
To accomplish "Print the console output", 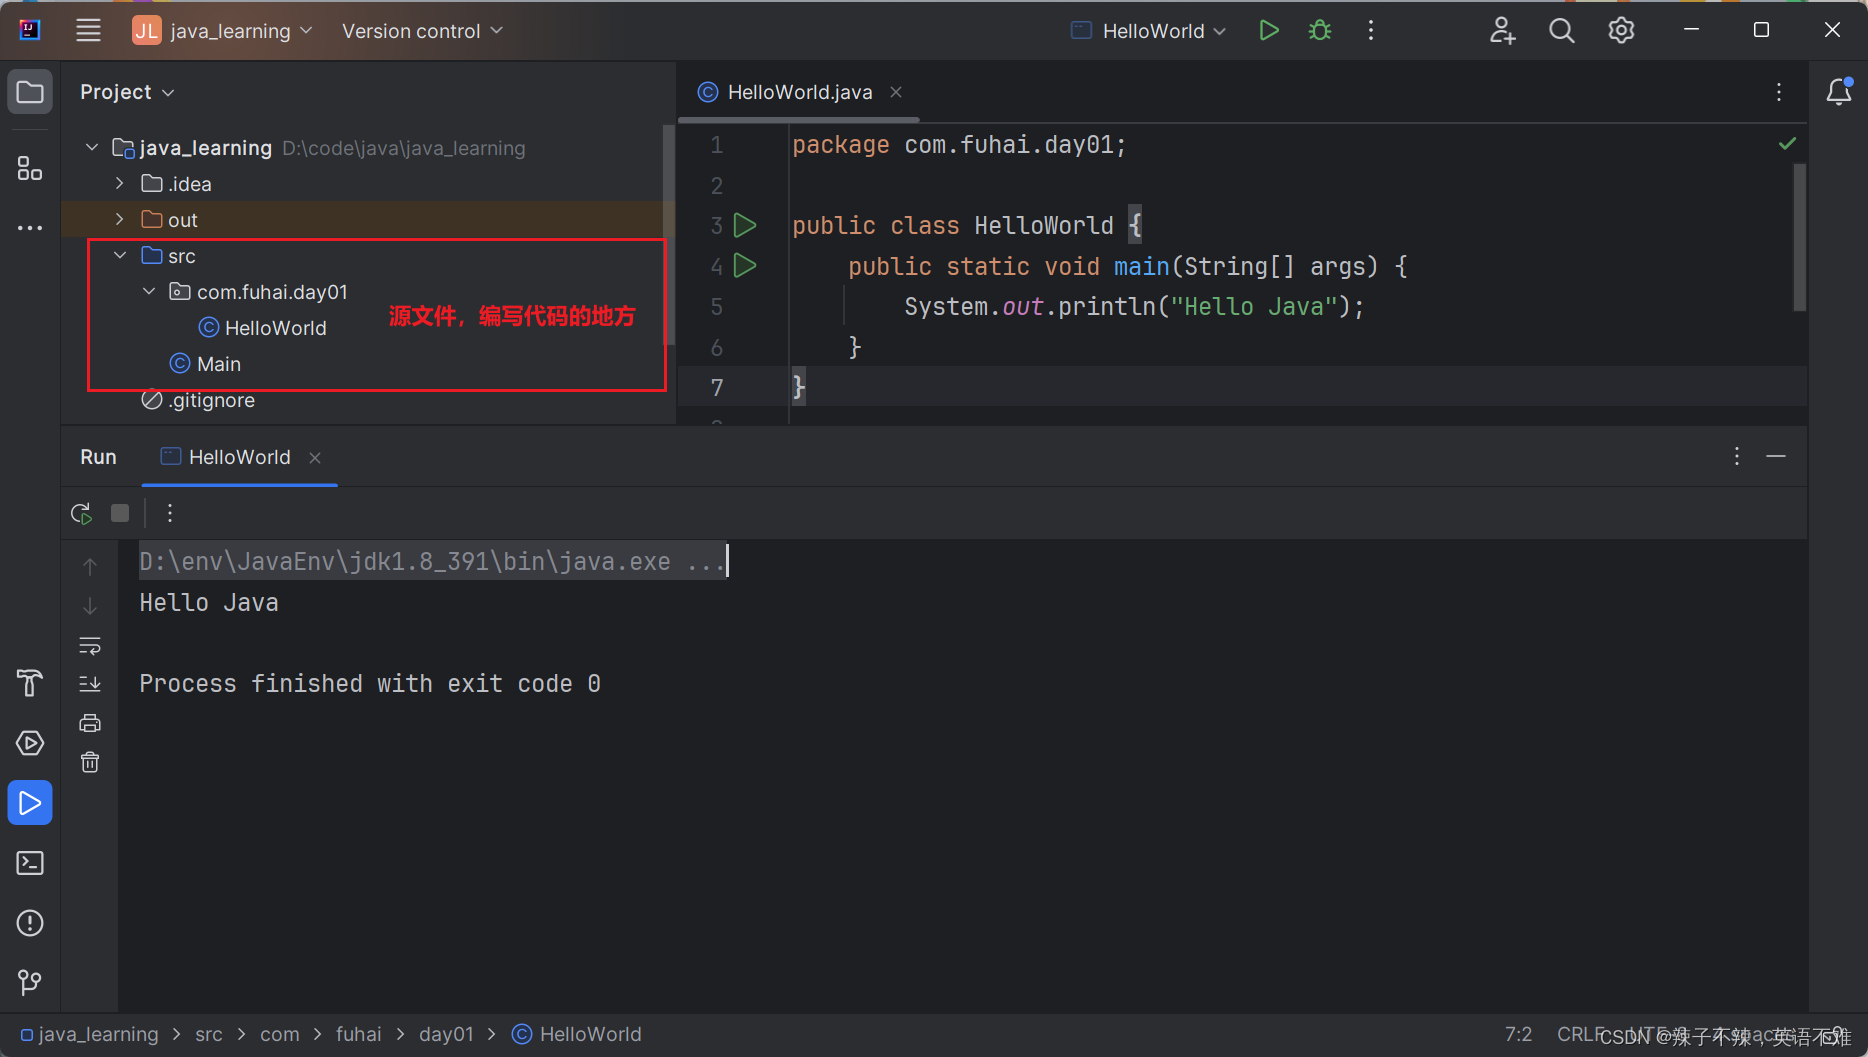I will (x=90, y=723).
